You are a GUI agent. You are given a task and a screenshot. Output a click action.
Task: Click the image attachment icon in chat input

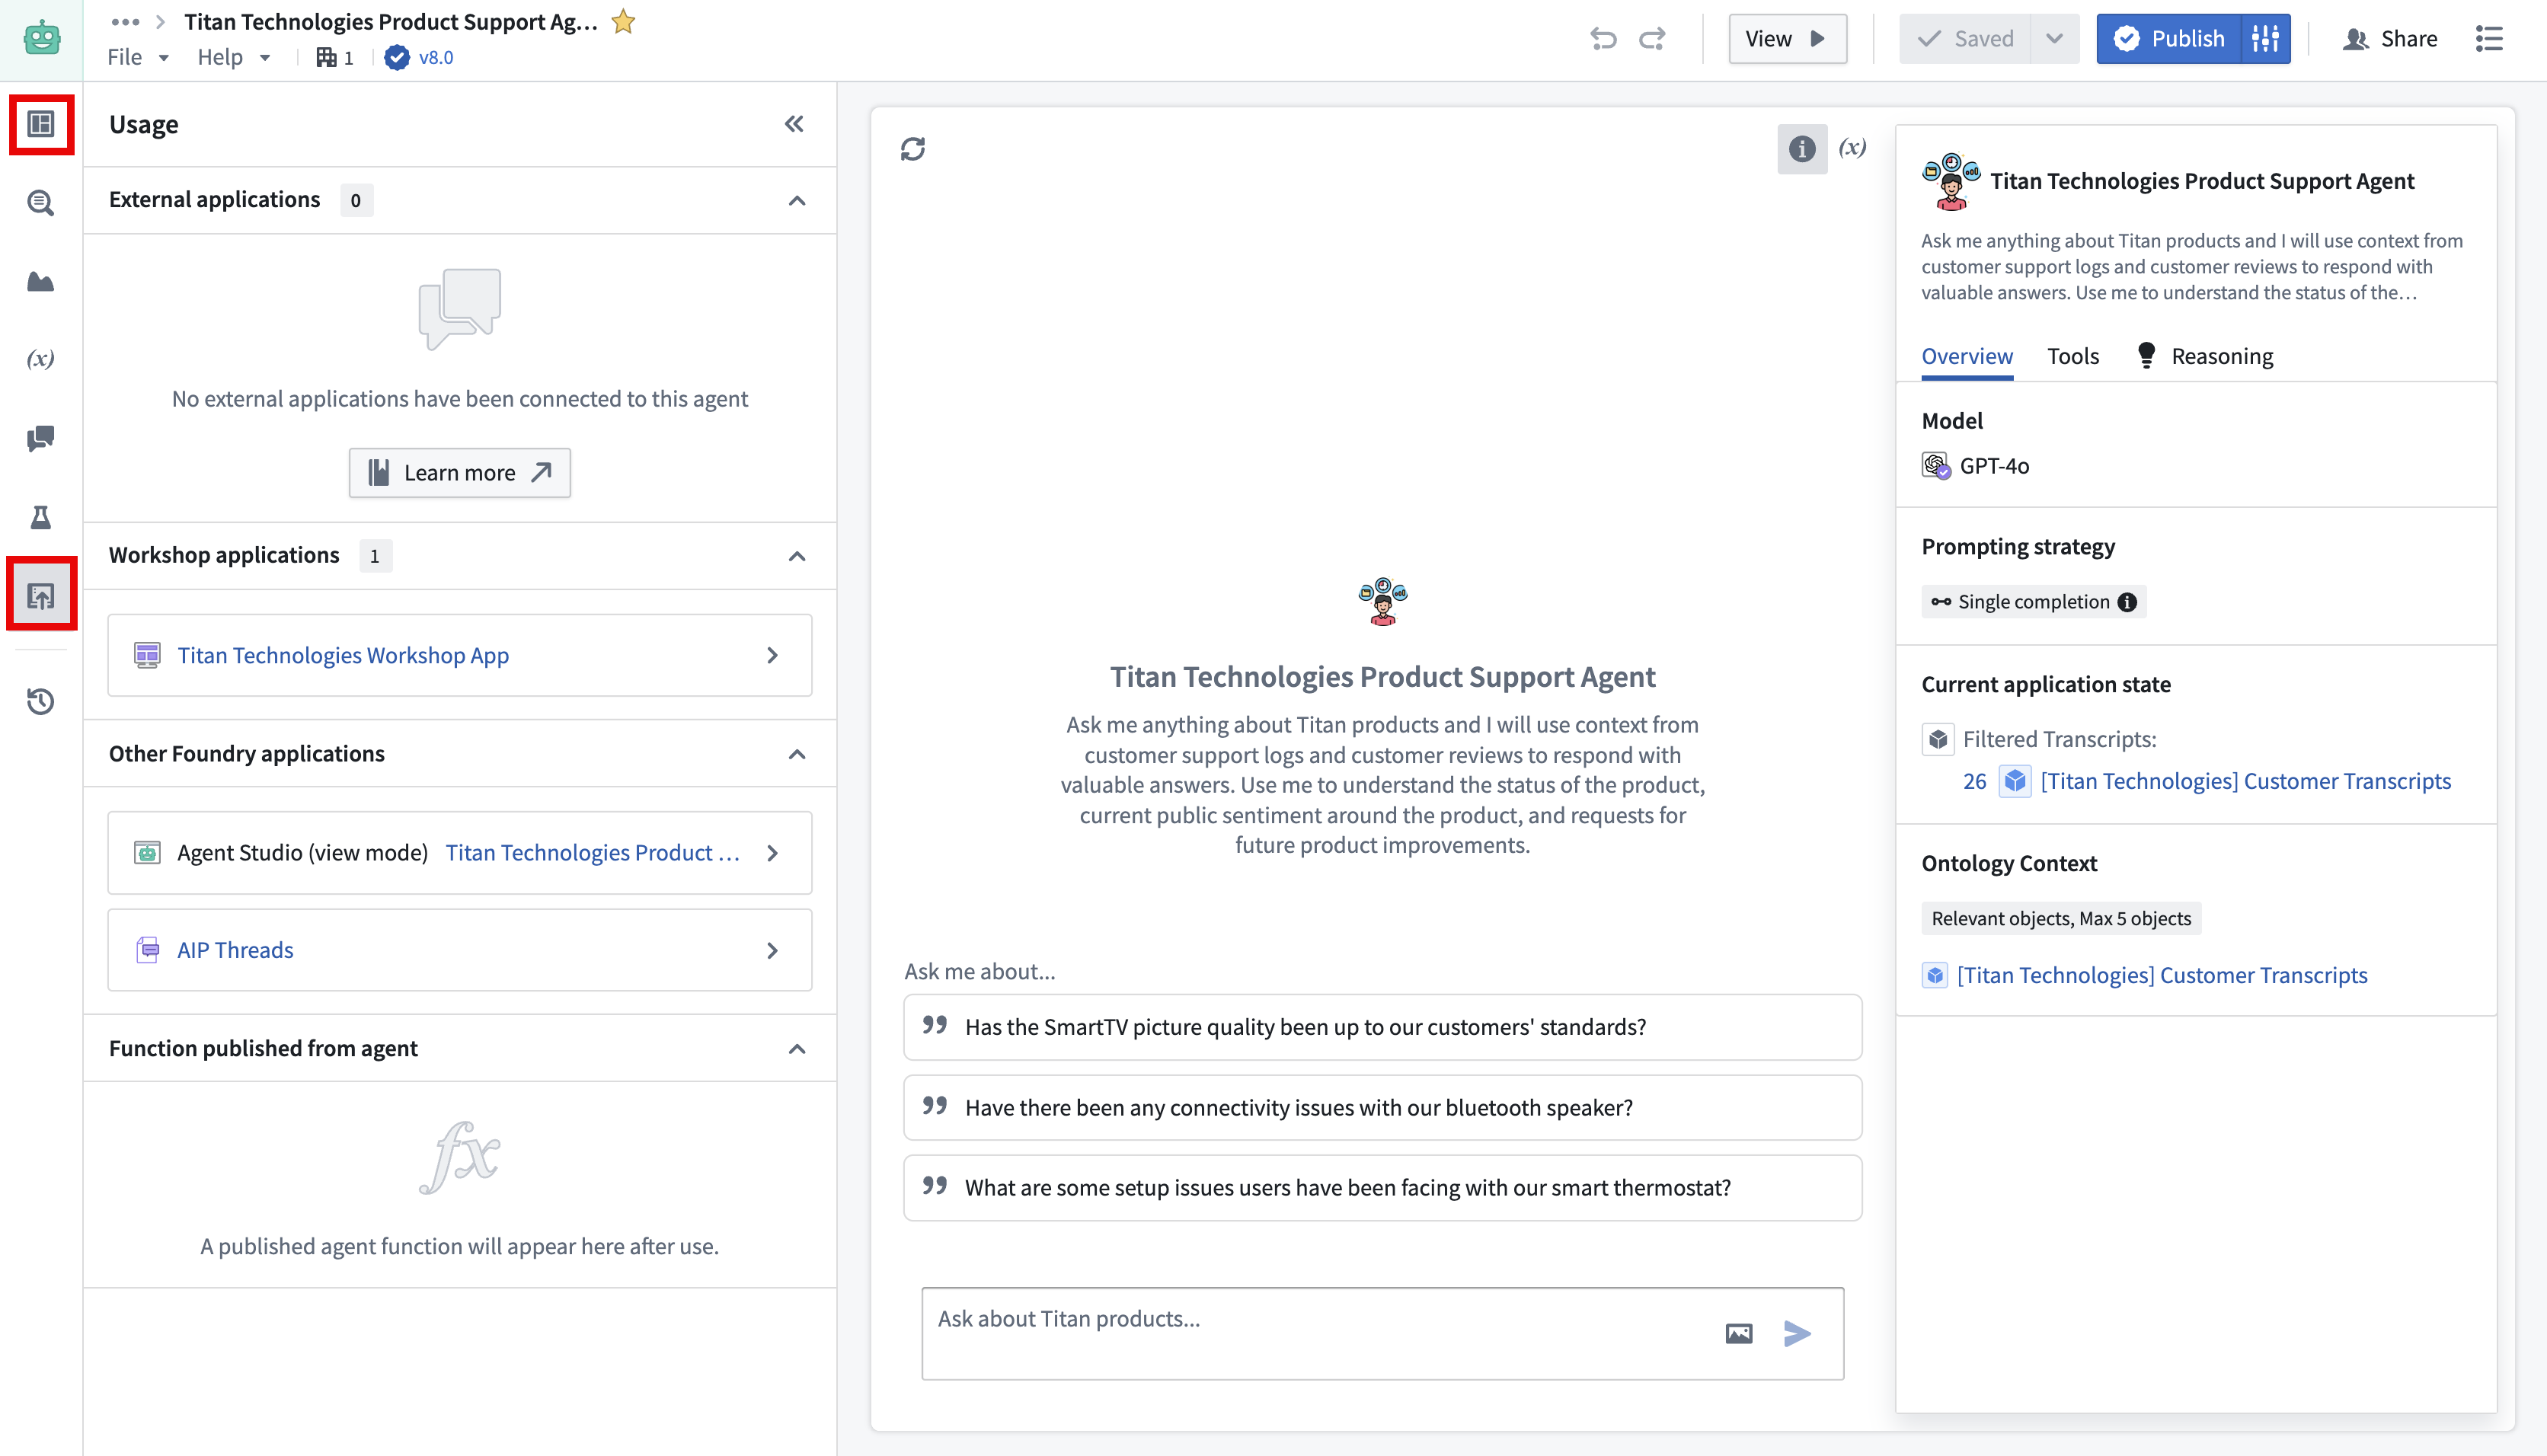1738,1333
